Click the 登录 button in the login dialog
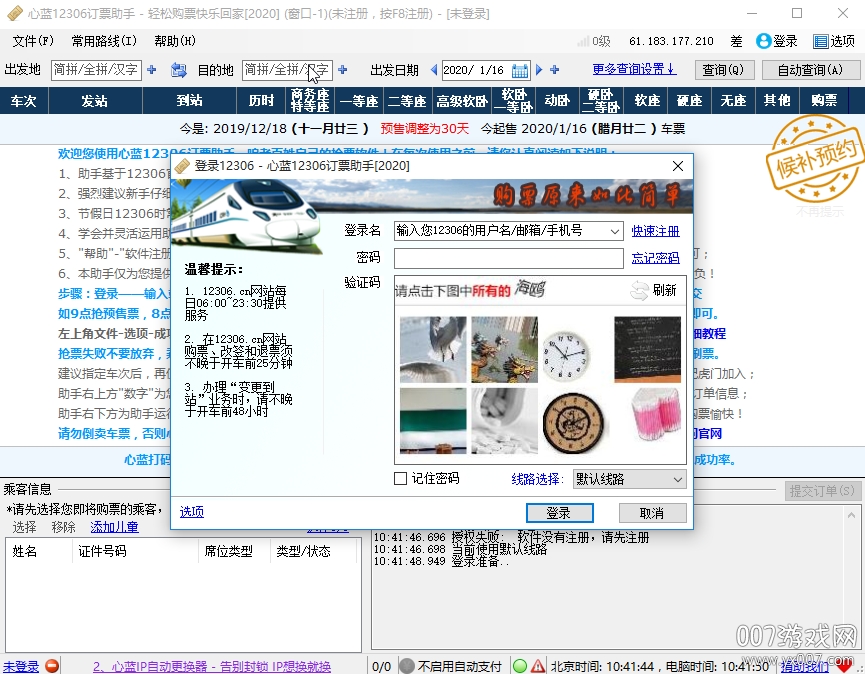This screenshot has width=865, height=674. pos(559,511)
